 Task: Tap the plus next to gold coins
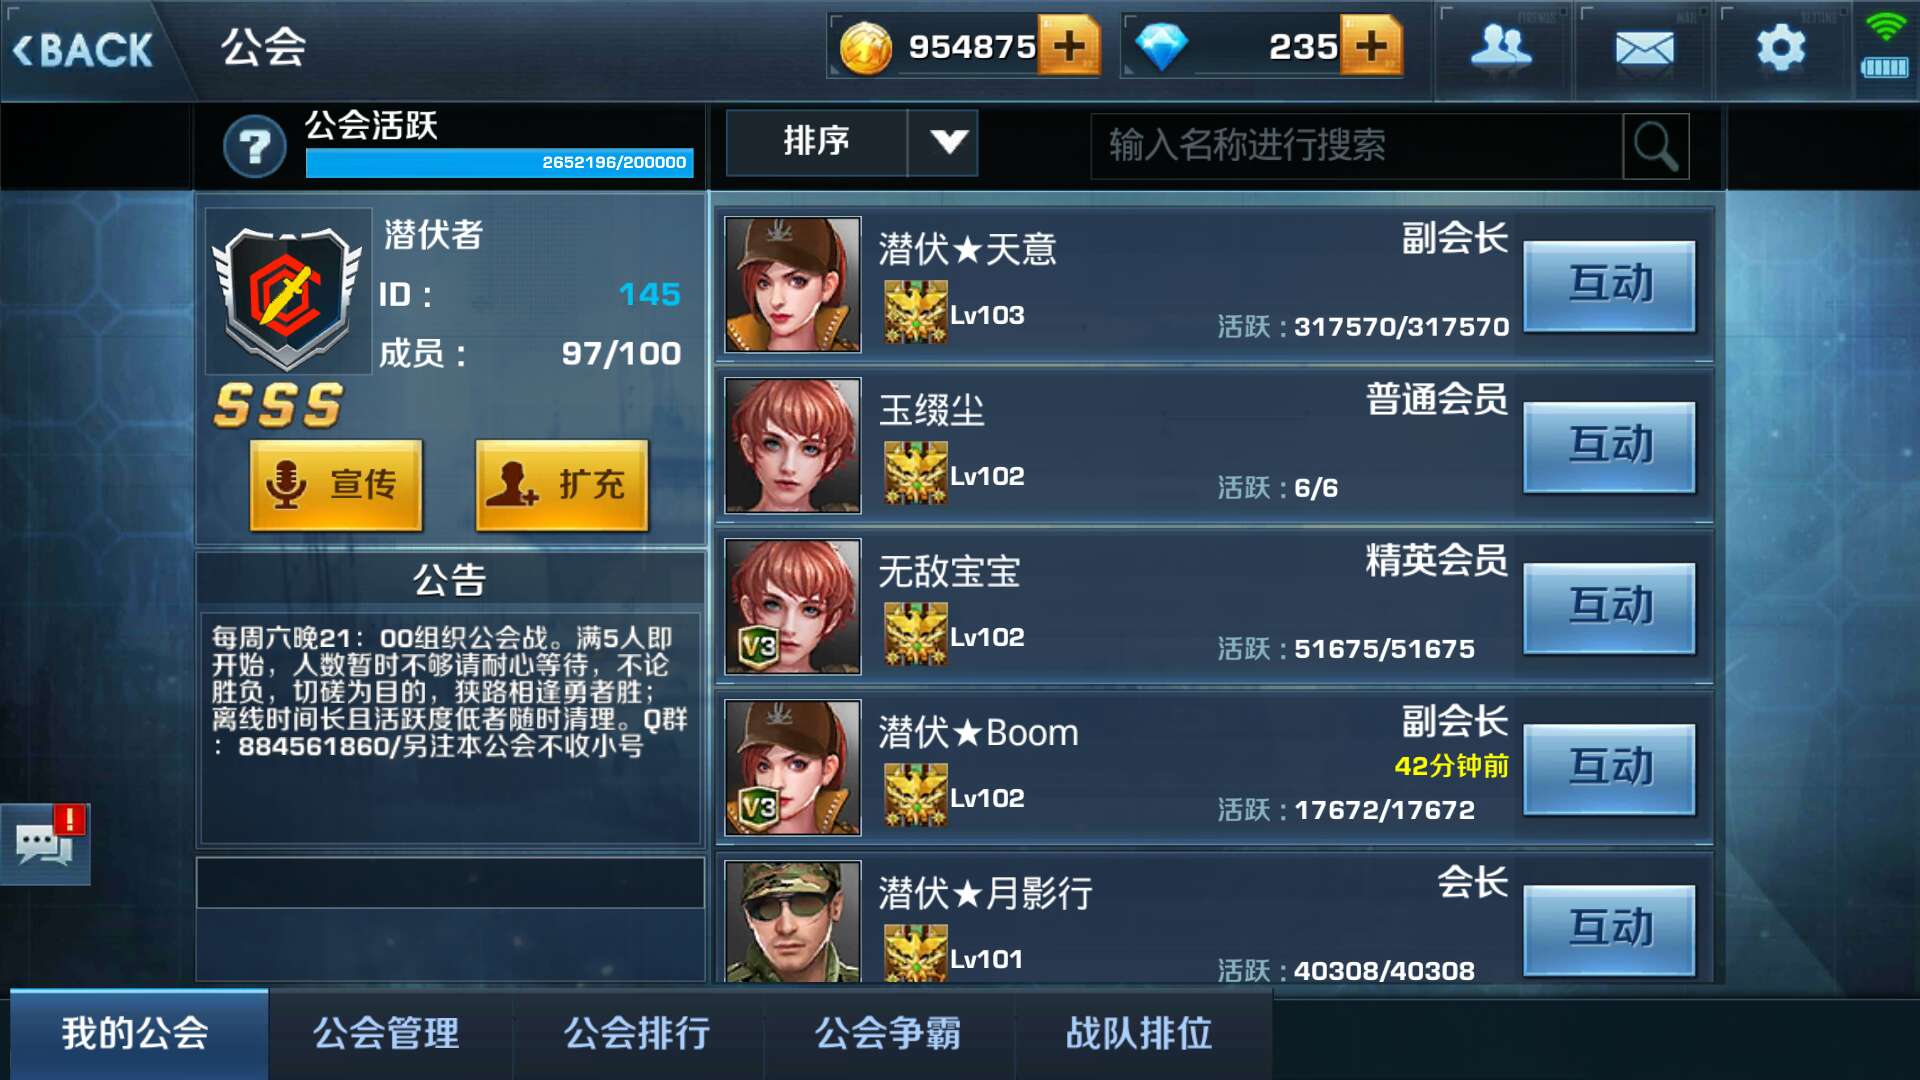tap(1069, 46)
